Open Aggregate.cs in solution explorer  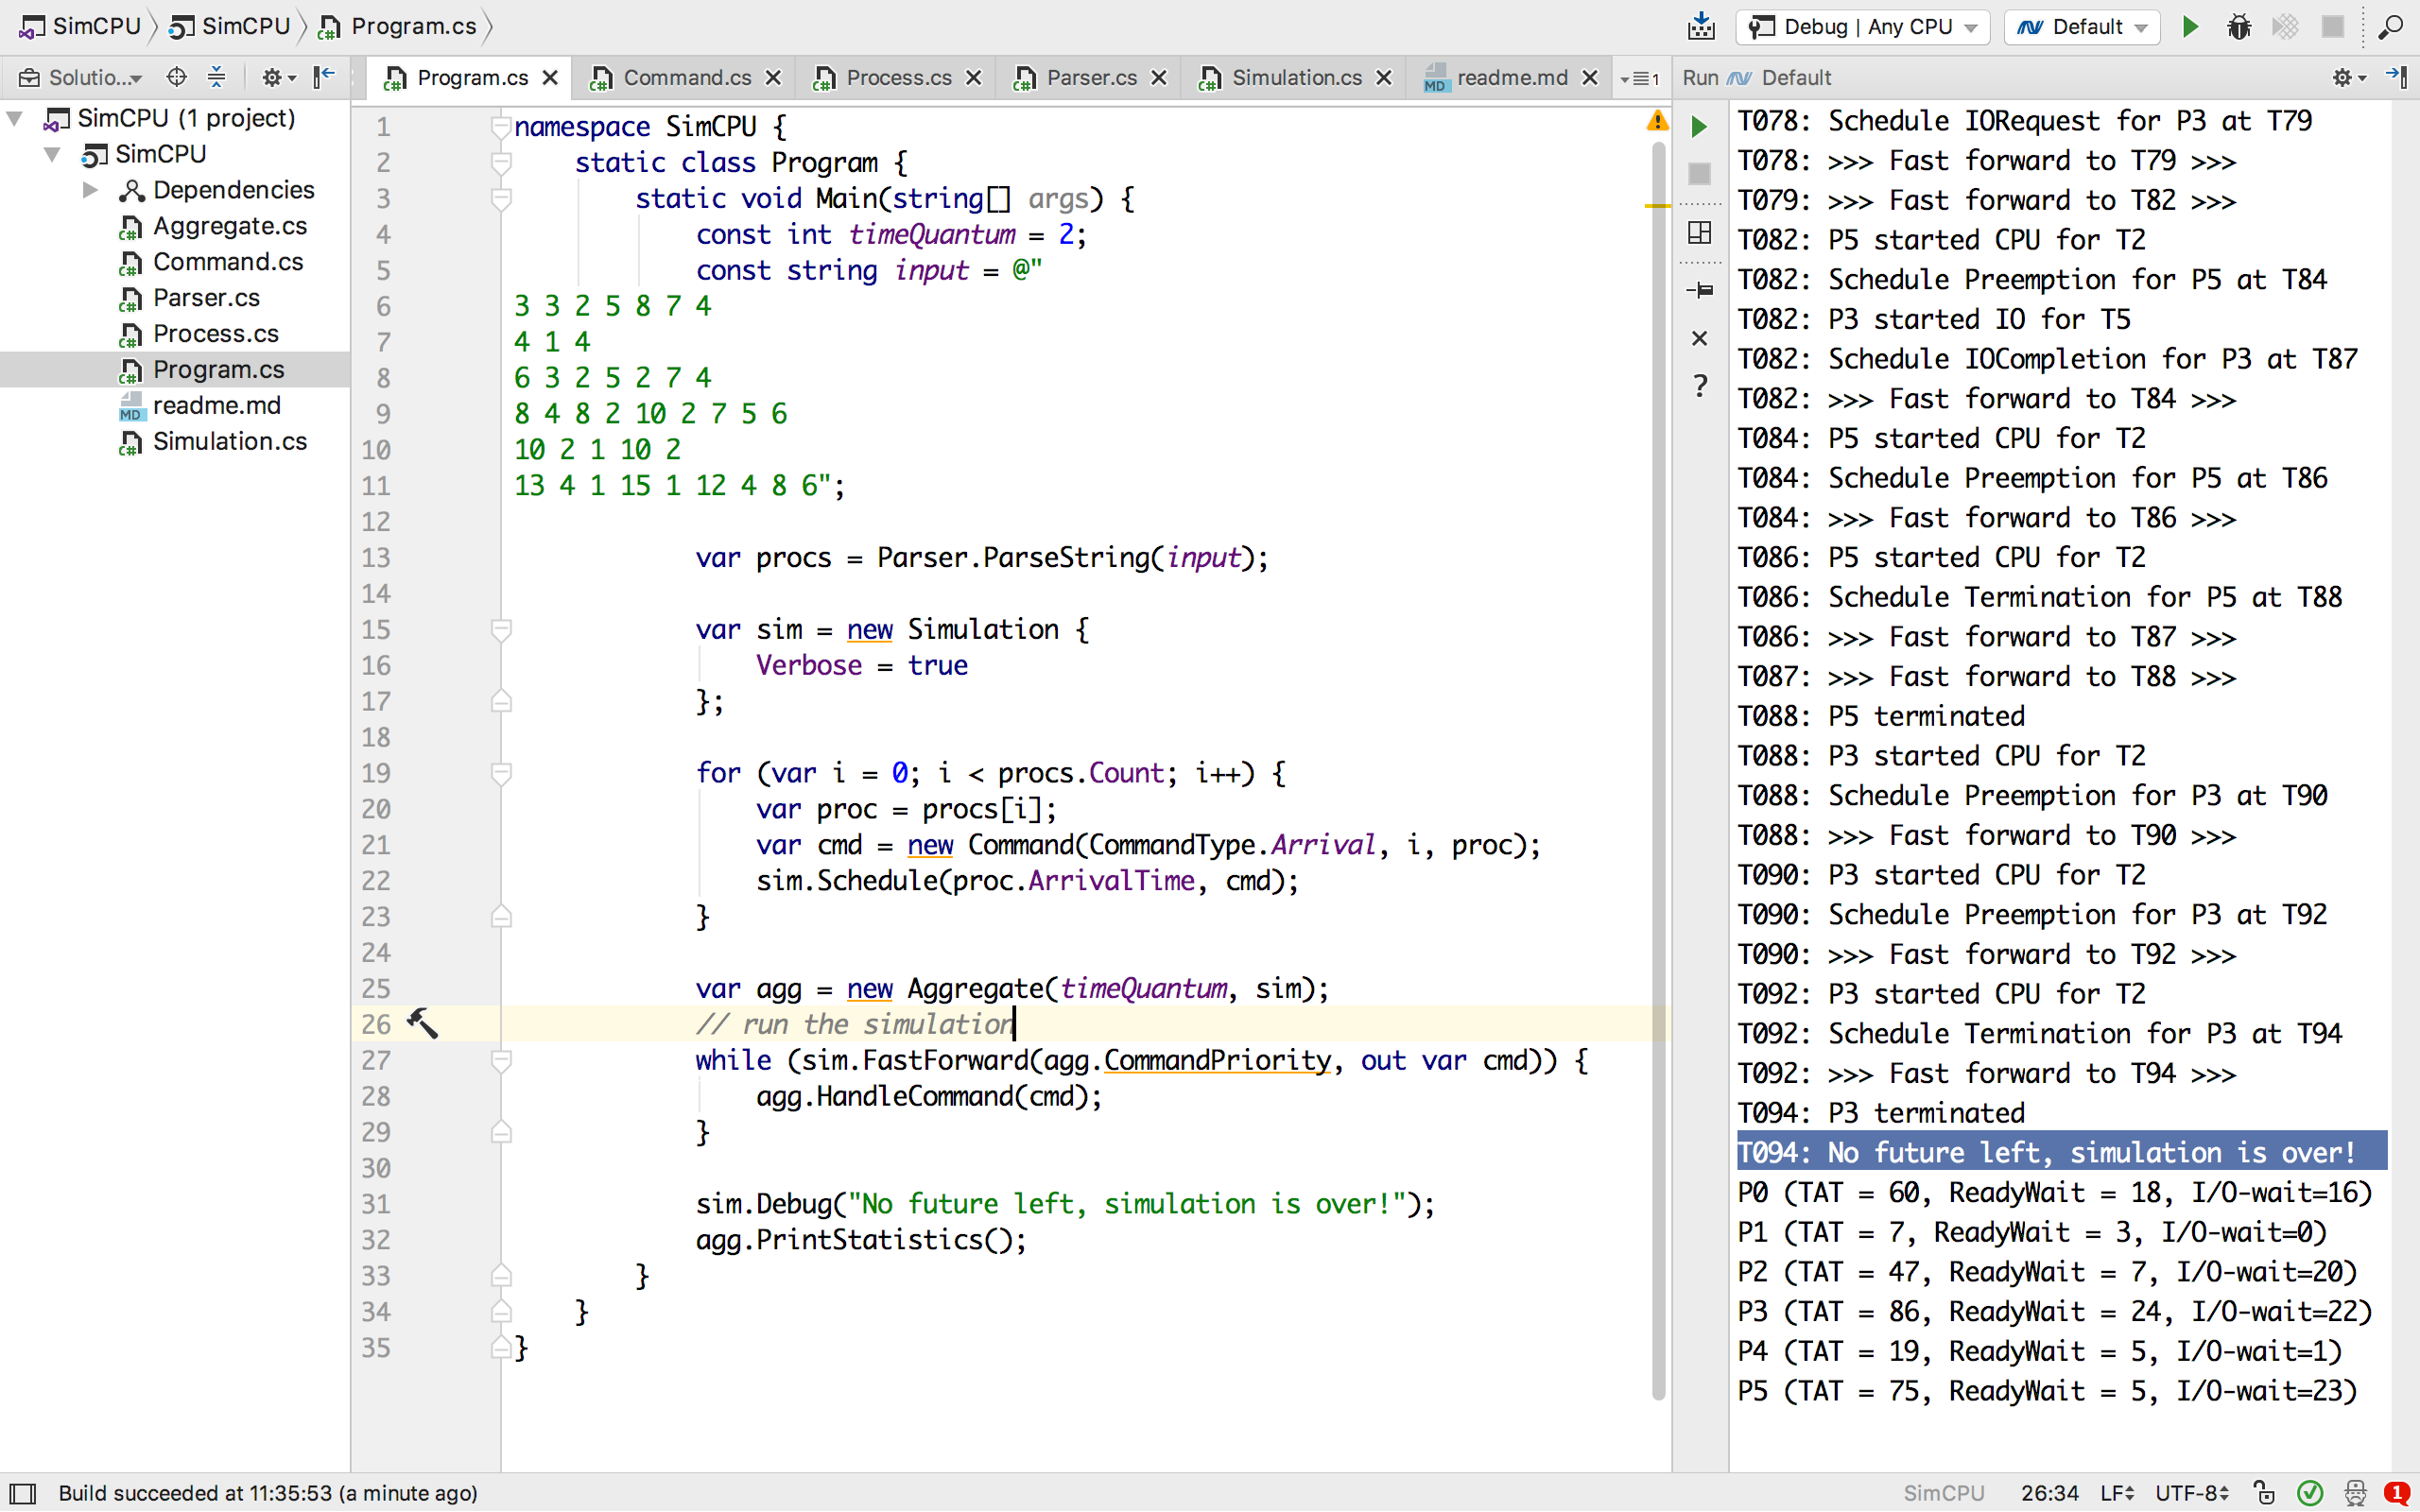(x=229, y=226)
